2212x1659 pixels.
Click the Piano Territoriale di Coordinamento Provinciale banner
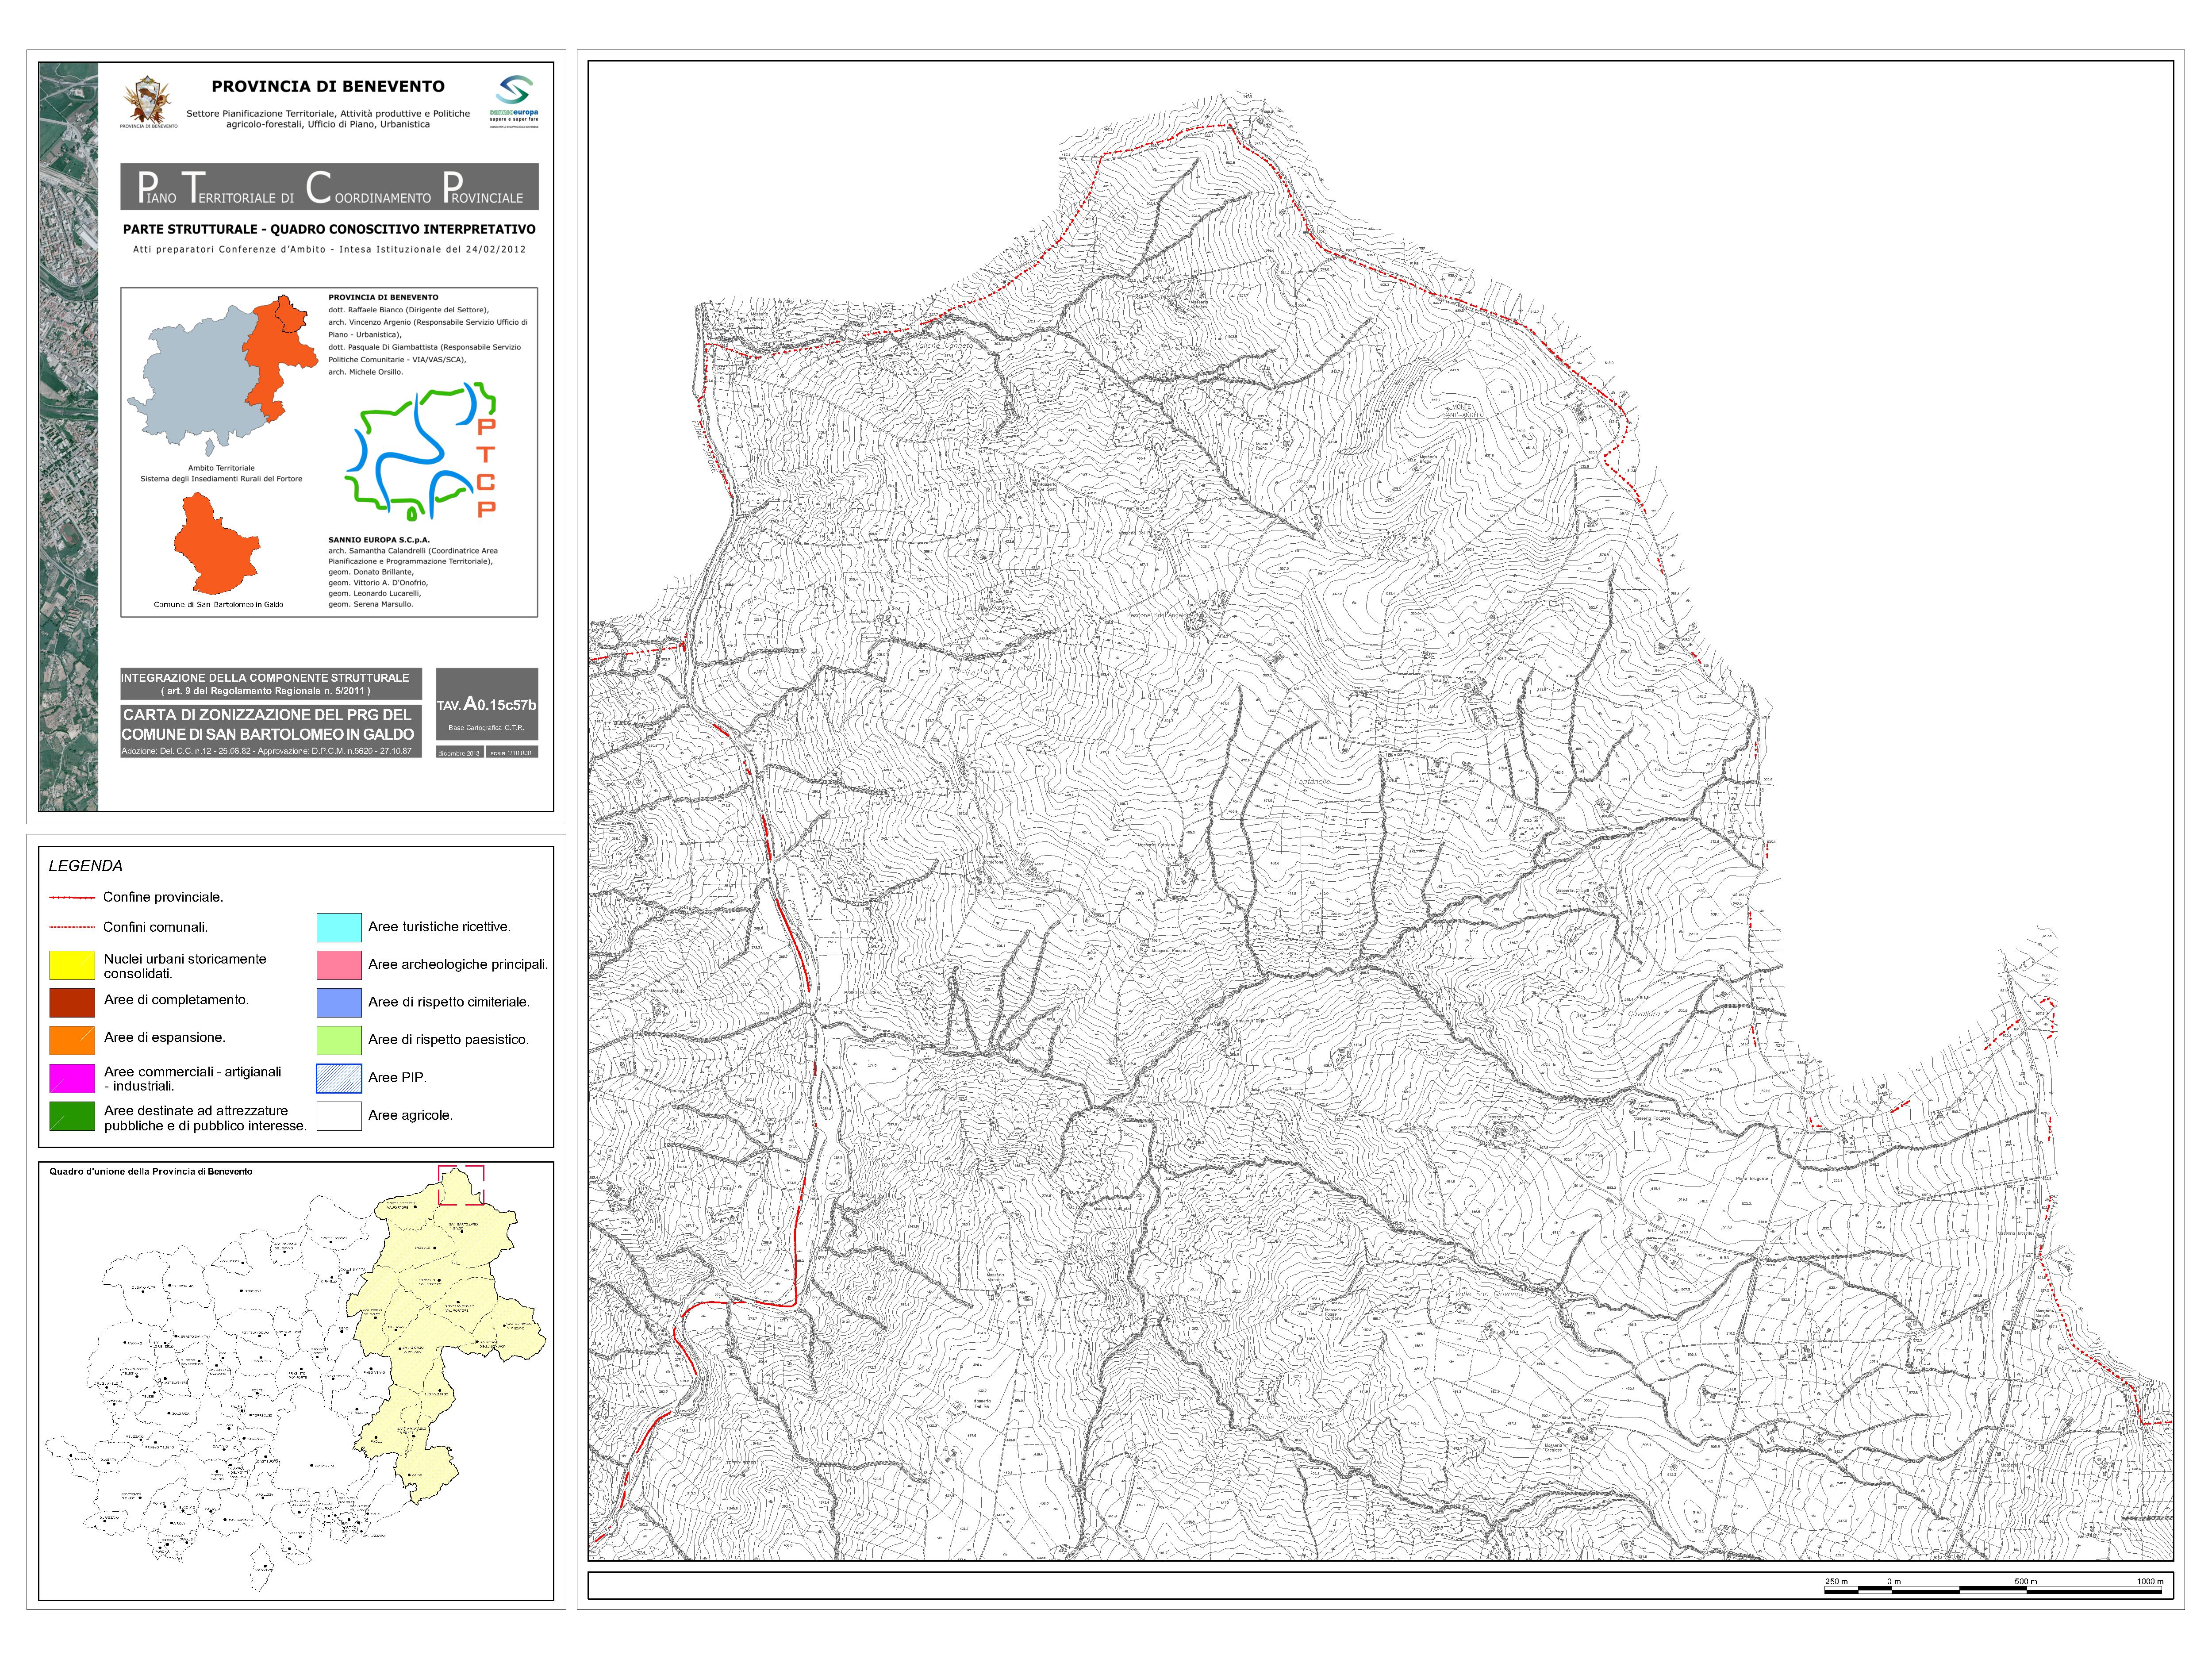[329, 187]
